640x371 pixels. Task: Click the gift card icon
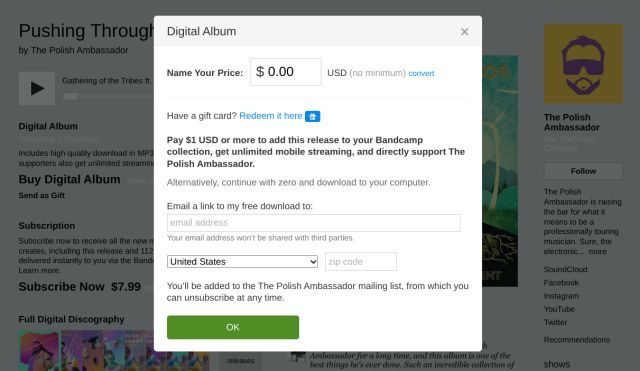point(312,116)
